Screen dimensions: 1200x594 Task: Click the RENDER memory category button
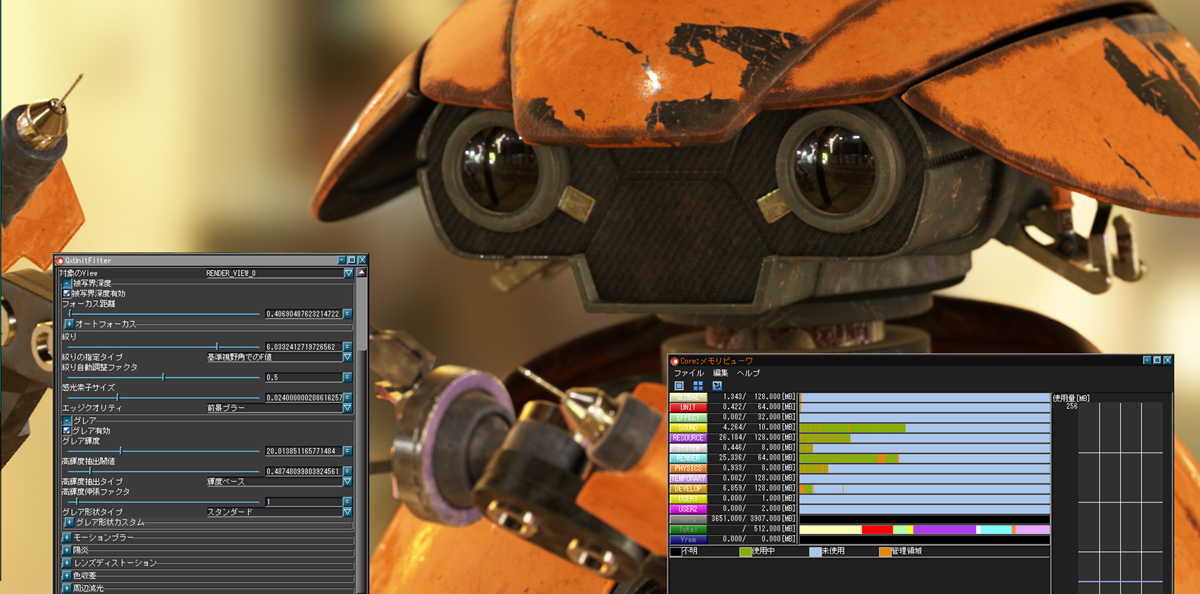coord(688,458)
